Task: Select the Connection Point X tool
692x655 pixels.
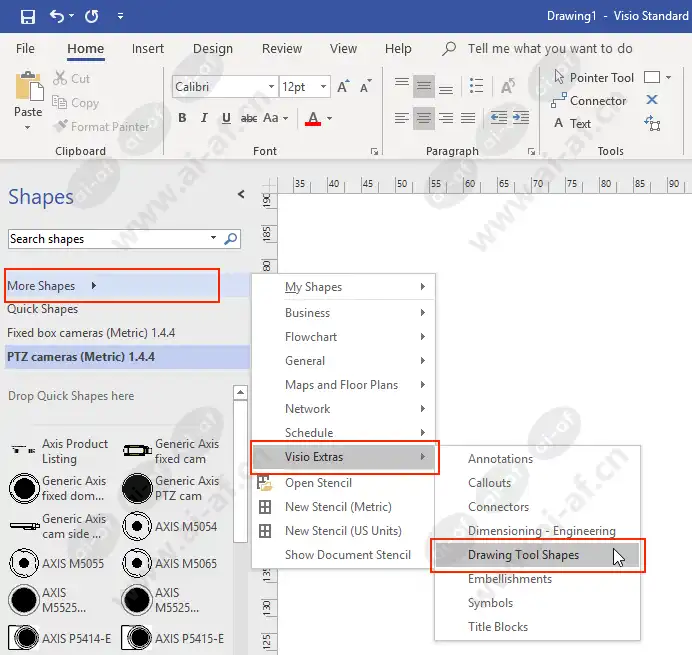Action: 652,100
